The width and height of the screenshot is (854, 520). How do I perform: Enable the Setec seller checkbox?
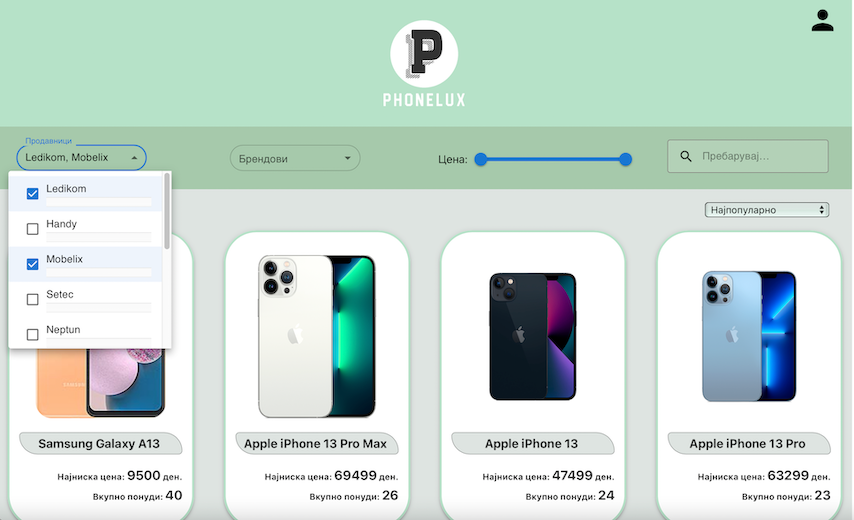(33, 299)
